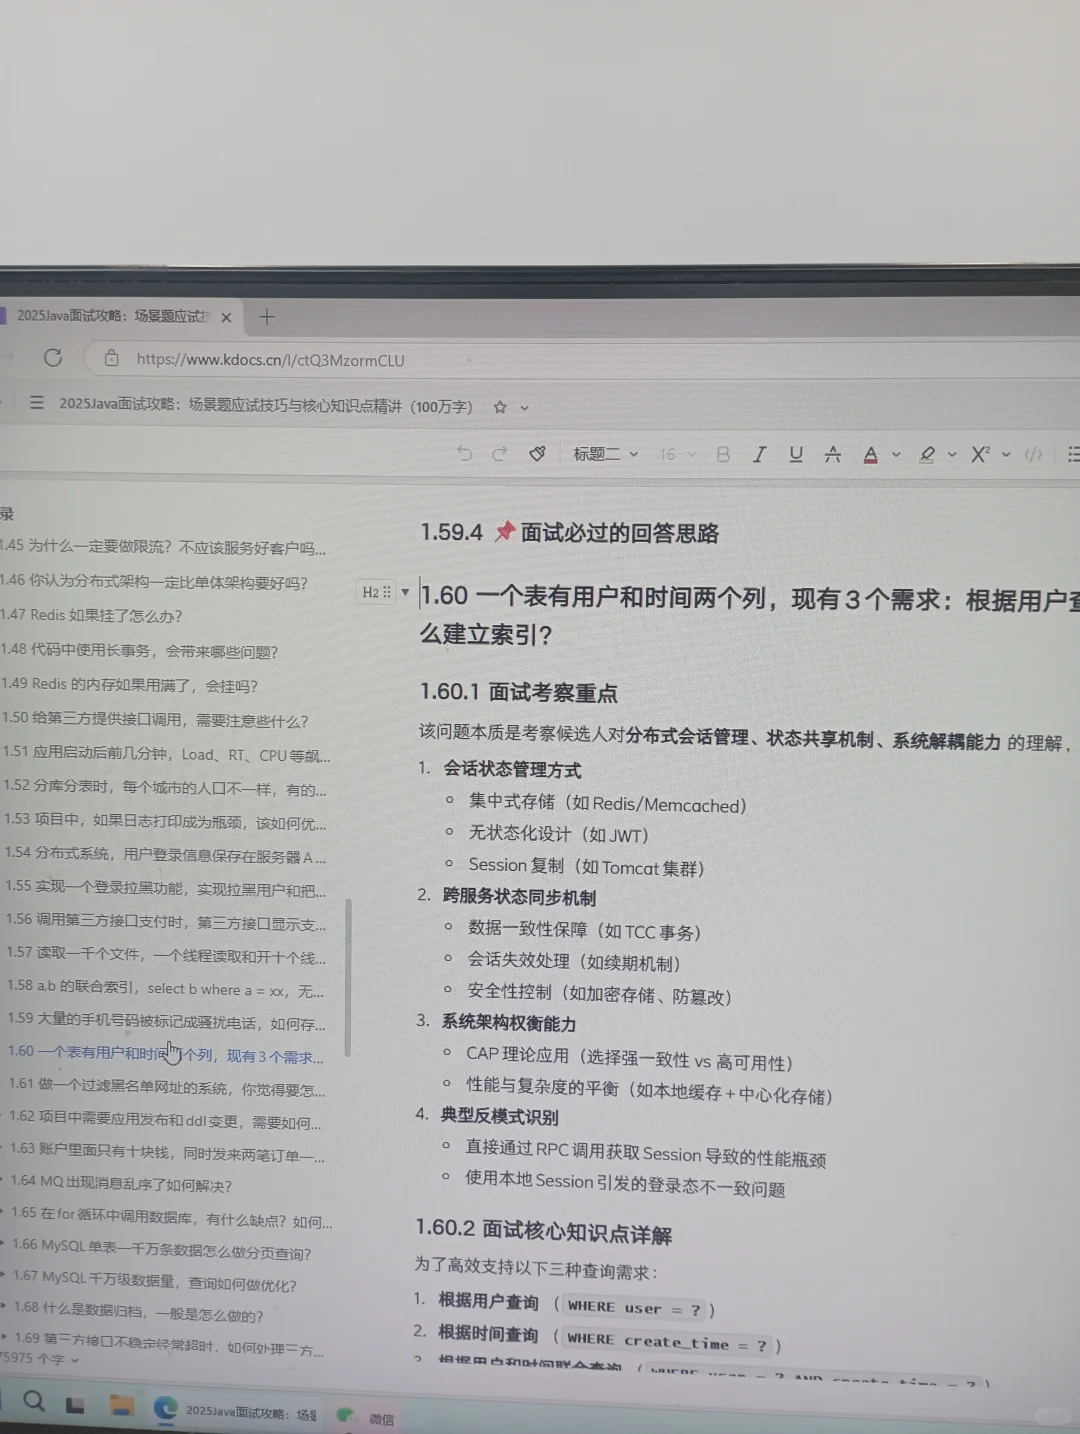Viewport: 1080px width, 1434px height.
Task: Click the H2 block handle beside heading 1.60
Action: tap(376, 592)
